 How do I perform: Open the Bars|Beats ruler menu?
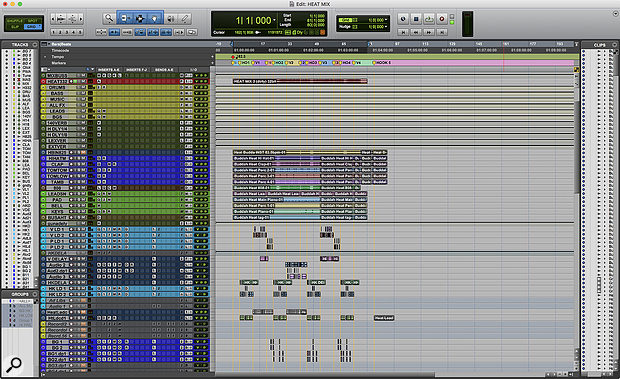pyautogui.click(x=45, y=44)
